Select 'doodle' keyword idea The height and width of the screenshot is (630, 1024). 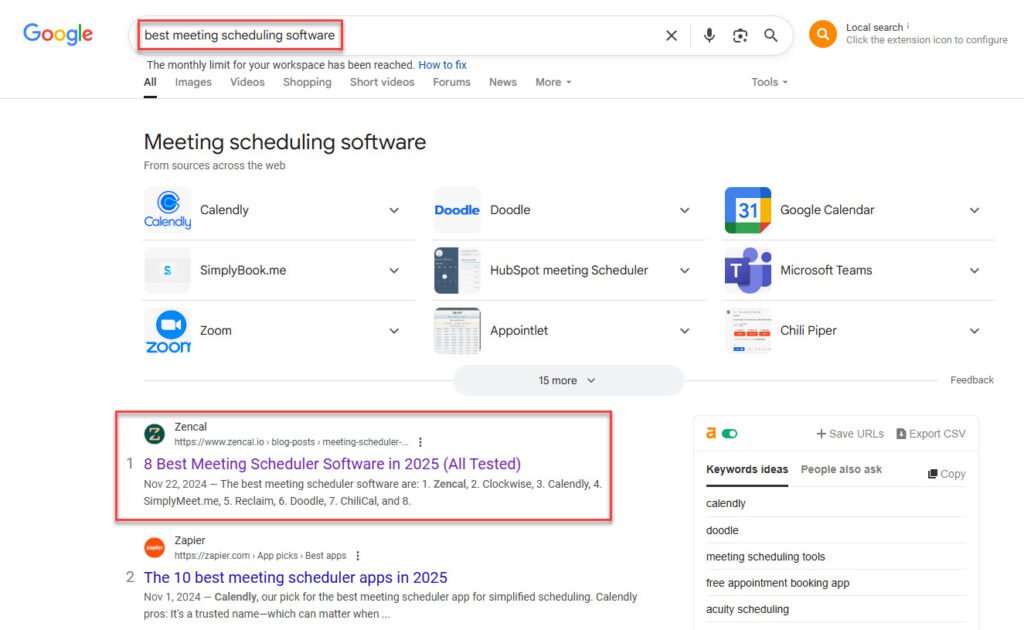(722, 531)
